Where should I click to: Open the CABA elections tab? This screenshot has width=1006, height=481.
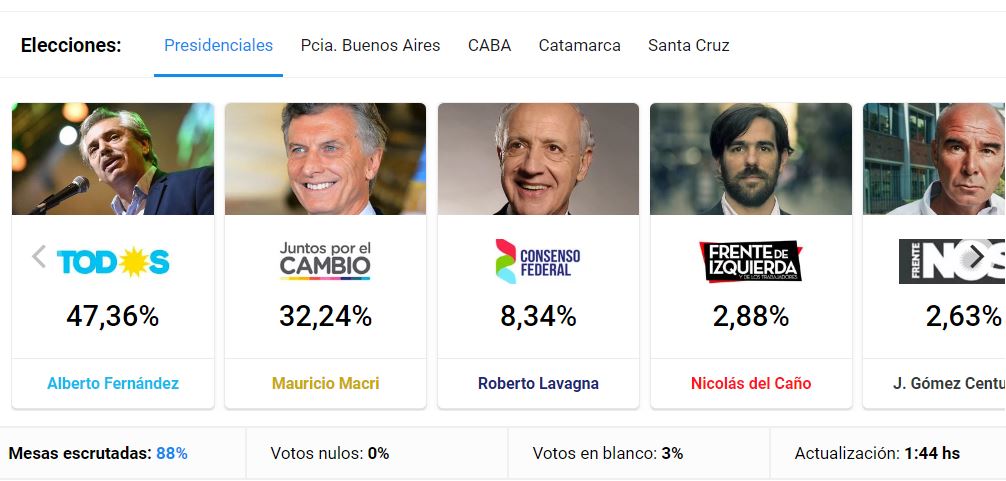tap(489, 45)
